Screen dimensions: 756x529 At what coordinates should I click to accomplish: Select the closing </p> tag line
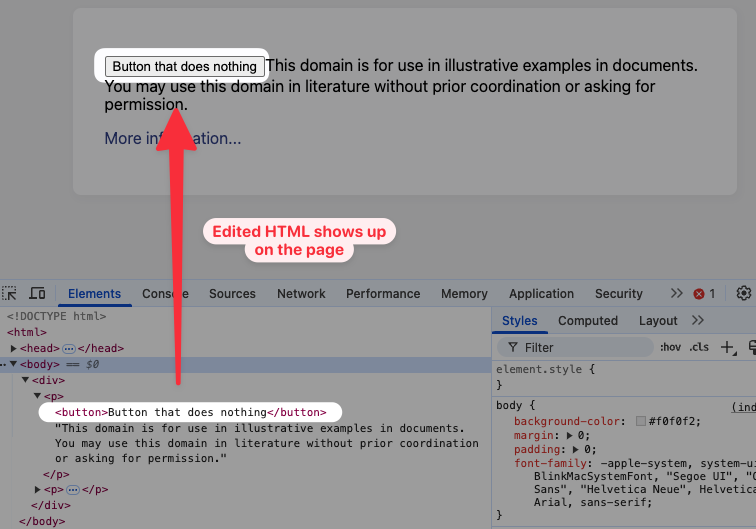[56, 474]
